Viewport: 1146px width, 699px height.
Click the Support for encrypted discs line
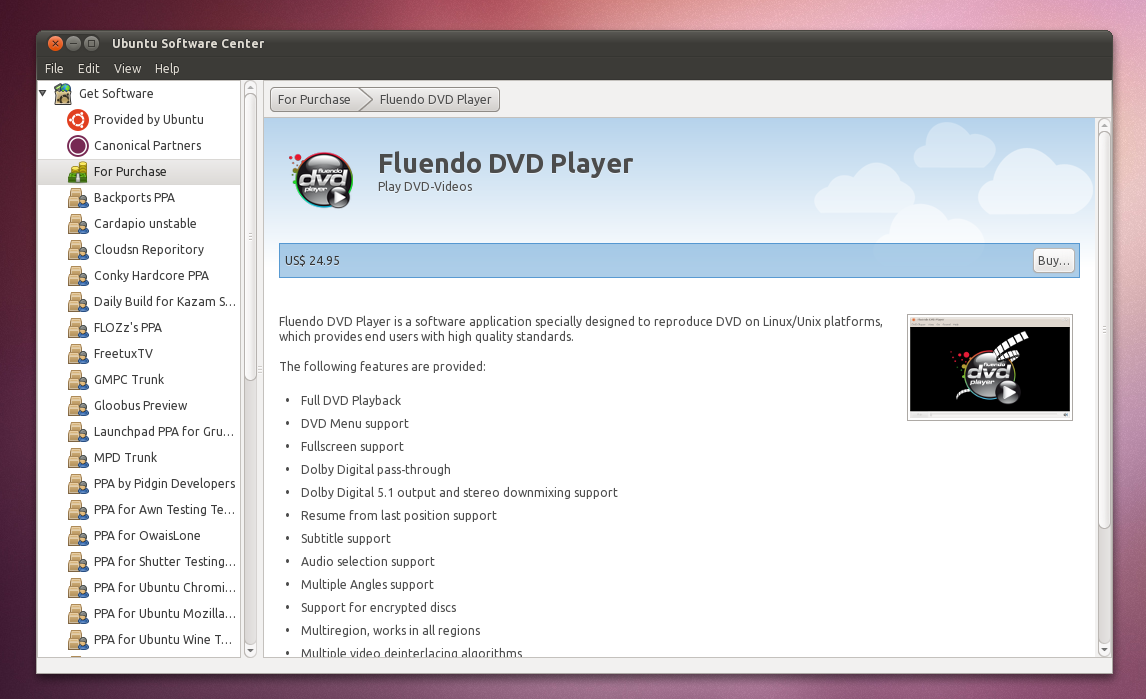[x=379, y=608]
